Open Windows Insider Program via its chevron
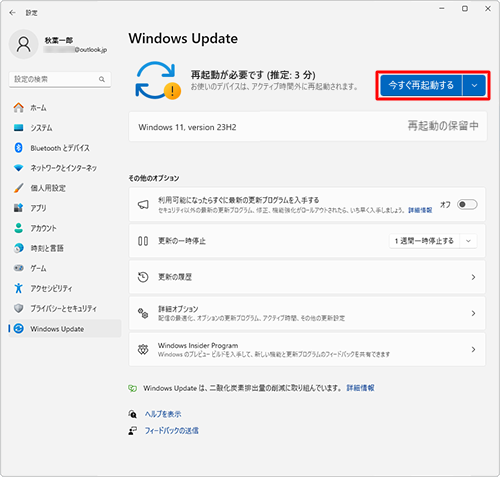500x477 pixels. point(473,349)
